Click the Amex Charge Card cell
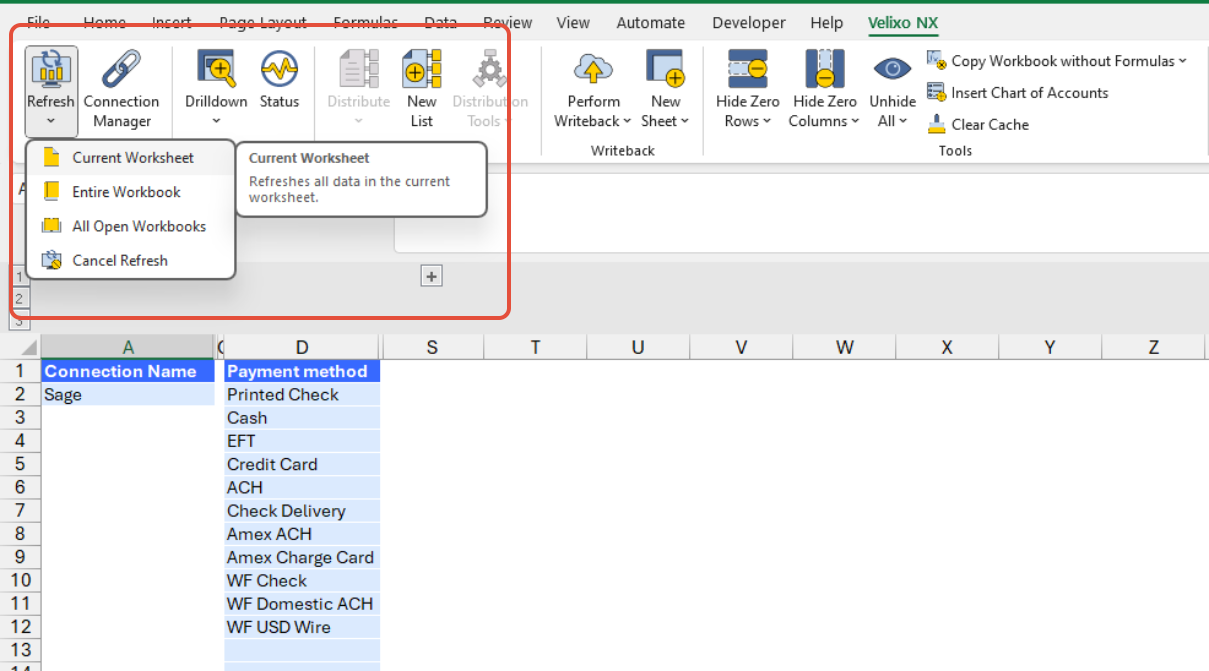 coord(302,557)
